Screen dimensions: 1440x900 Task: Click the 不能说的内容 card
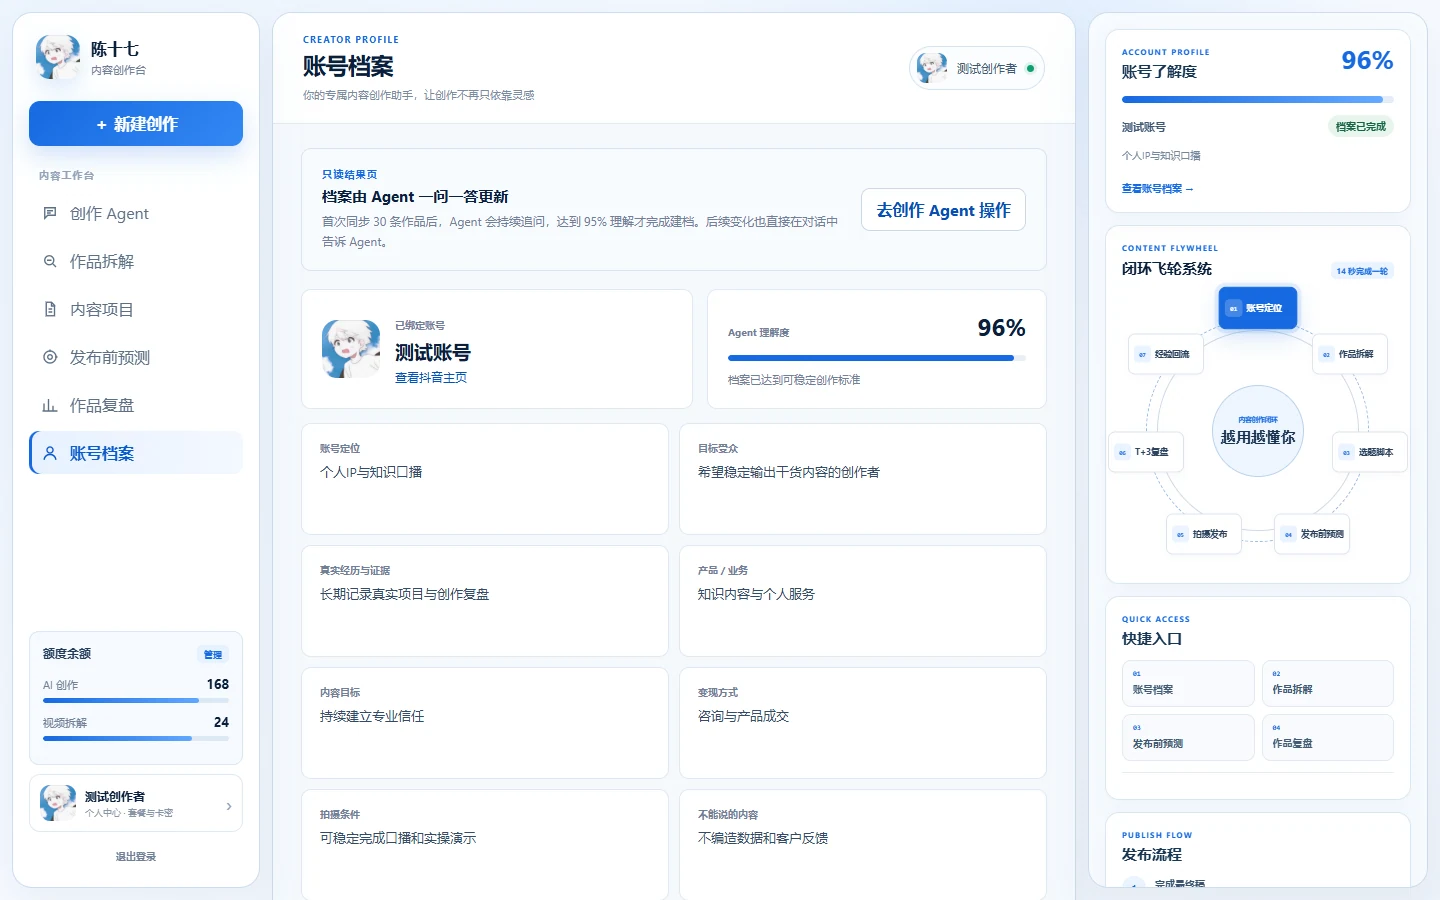863,845
